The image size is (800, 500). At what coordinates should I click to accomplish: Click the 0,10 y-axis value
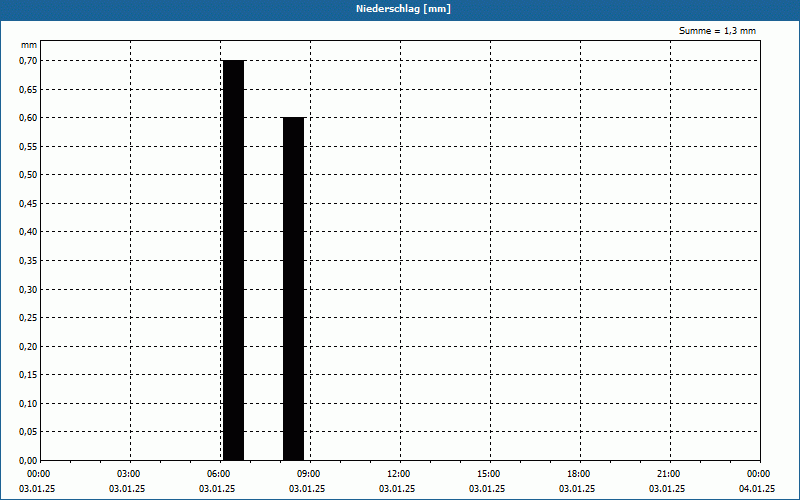point(28,404)
